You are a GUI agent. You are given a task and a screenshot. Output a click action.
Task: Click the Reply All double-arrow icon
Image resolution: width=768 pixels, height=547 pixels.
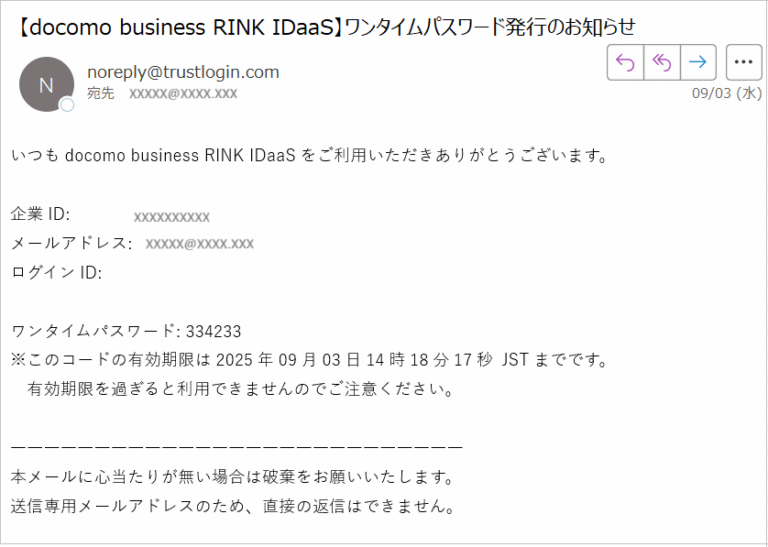click(x=662, y=62)
